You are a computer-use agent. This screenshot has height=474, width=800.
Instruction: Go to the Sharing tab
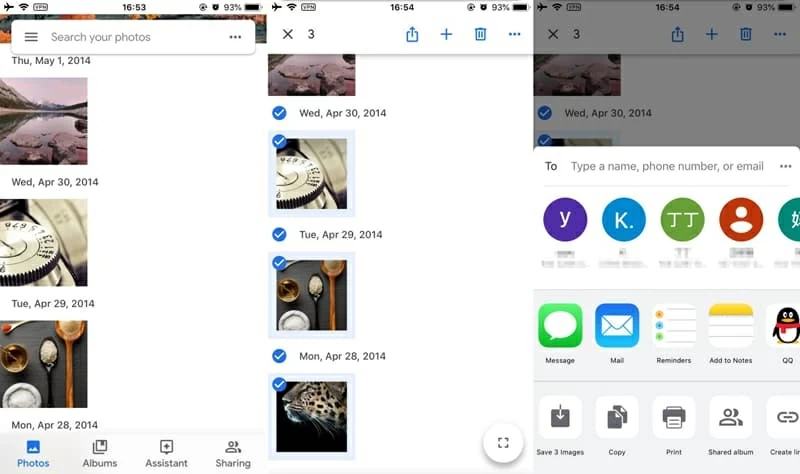click(x=233, y=453)
